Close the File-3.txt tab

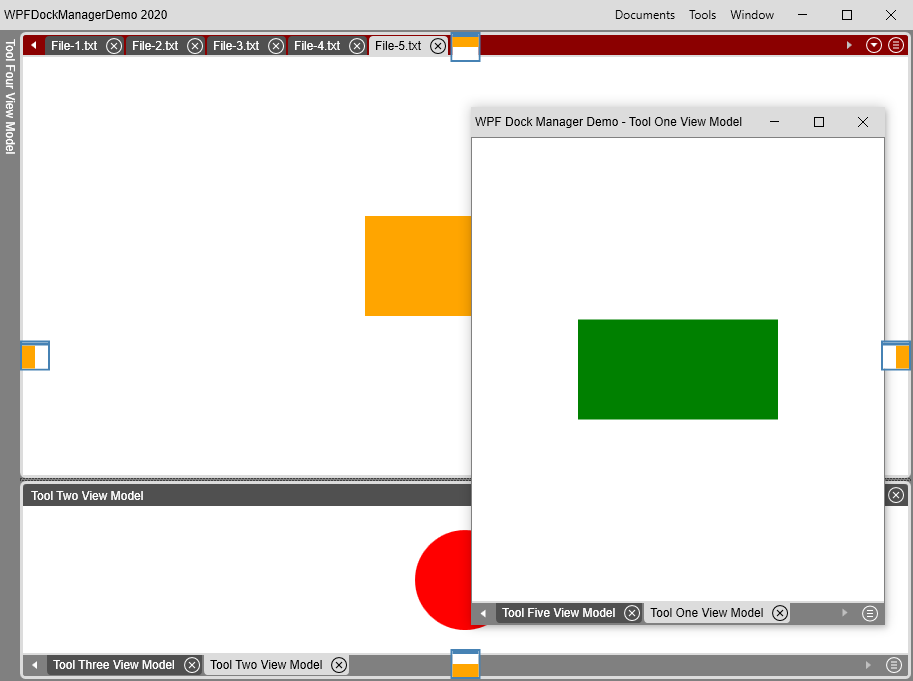pos(276,46)
